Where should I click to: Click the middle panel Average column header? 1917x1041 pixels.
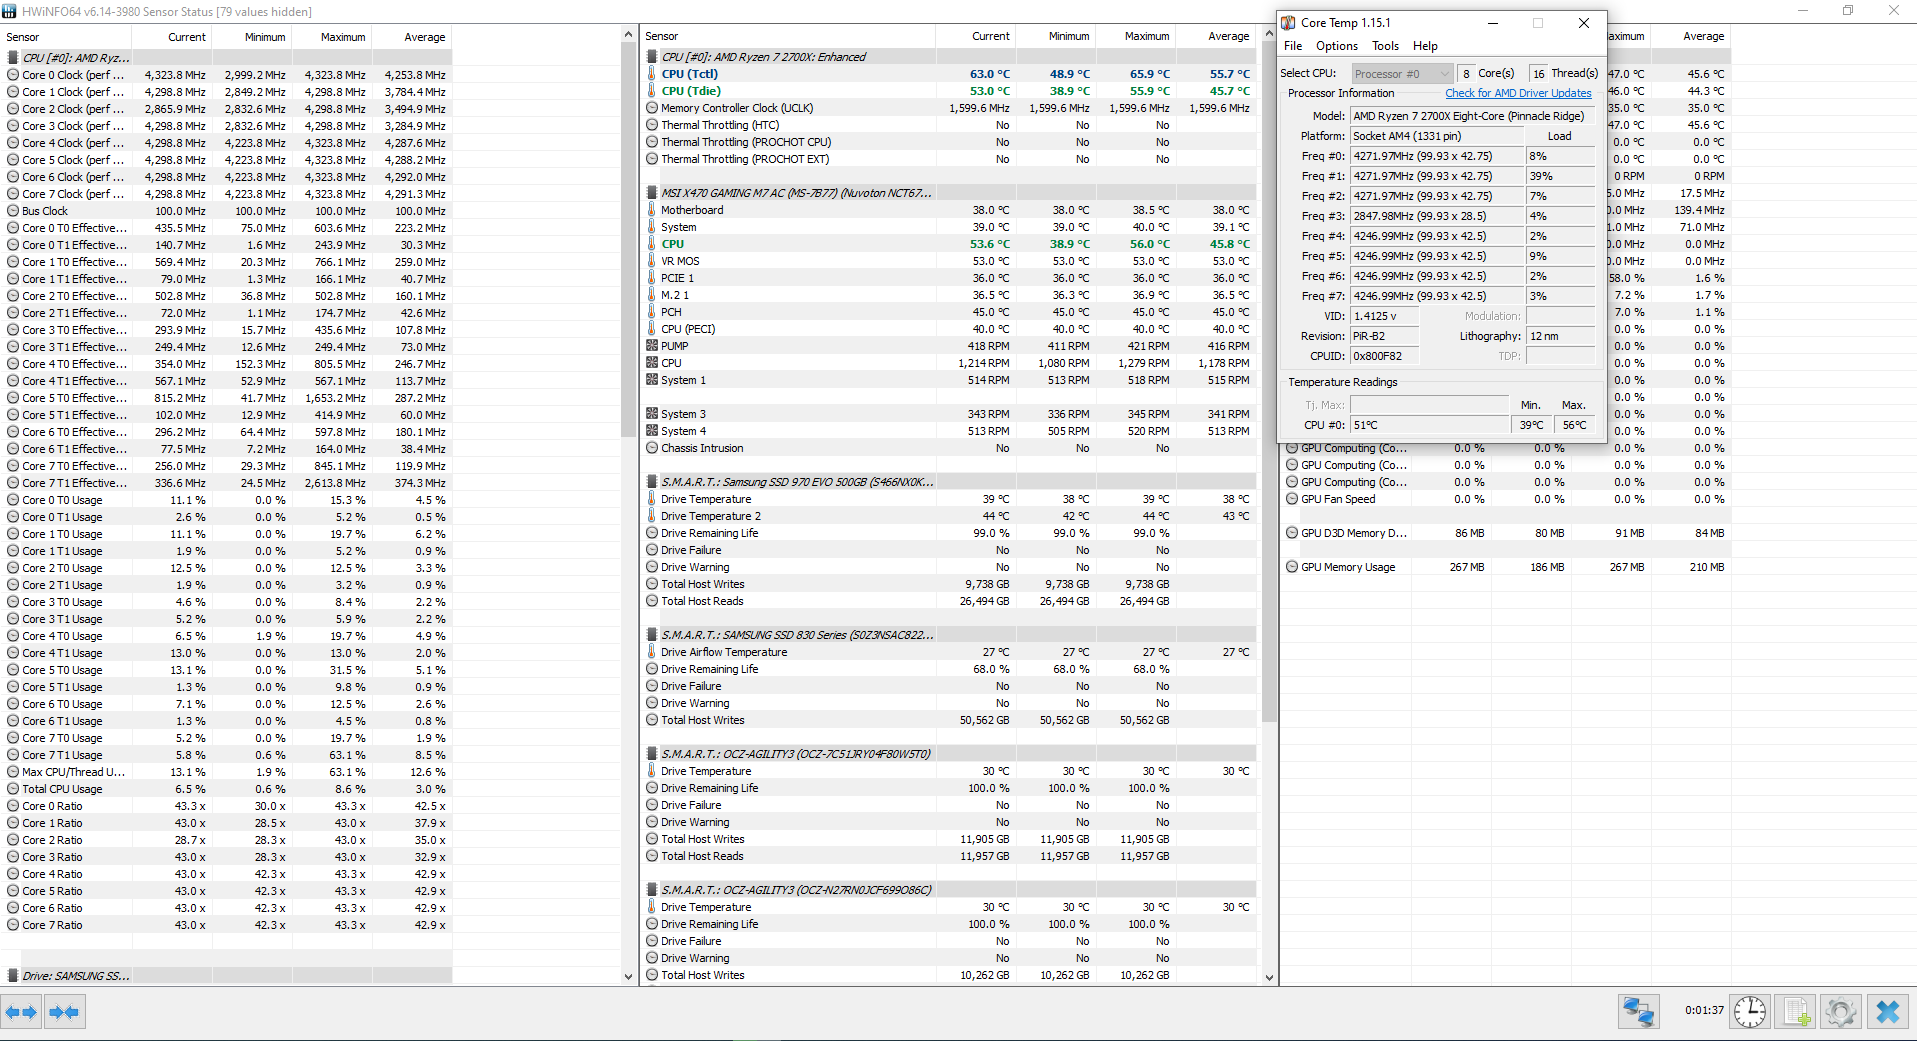(1215, 36)
